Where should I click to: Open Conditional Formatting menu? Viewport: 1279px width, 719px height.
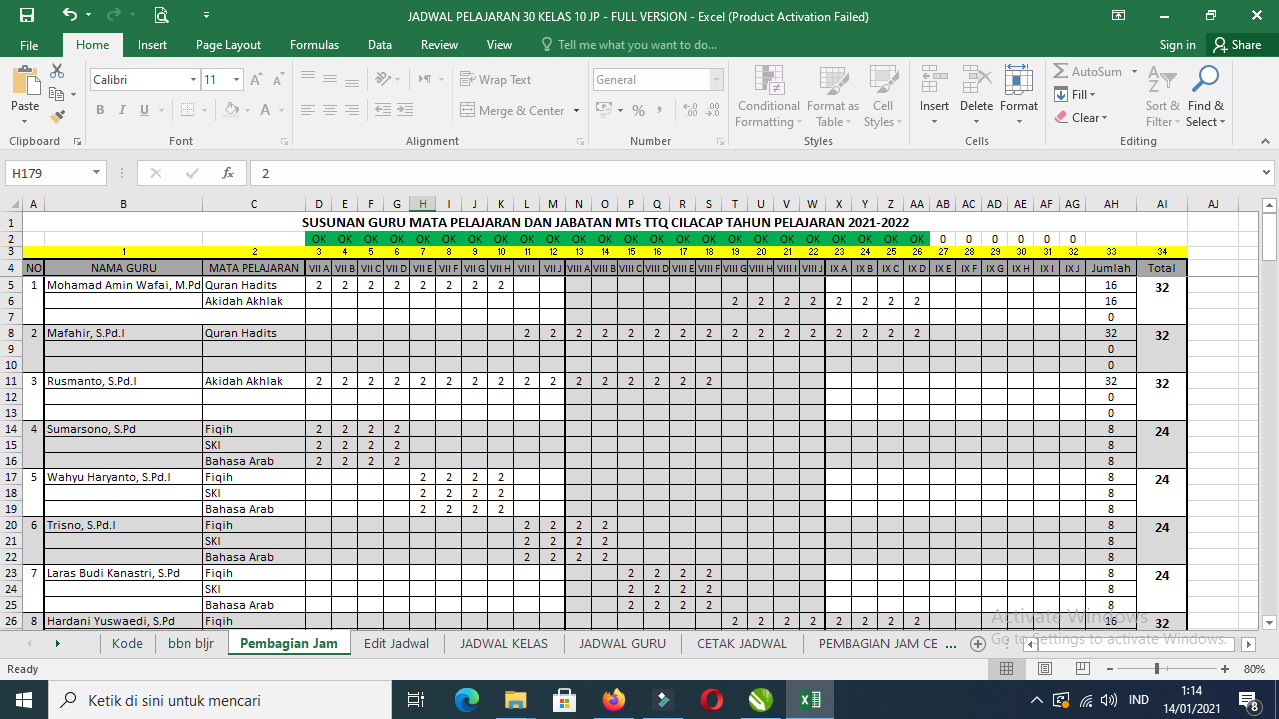768,97
